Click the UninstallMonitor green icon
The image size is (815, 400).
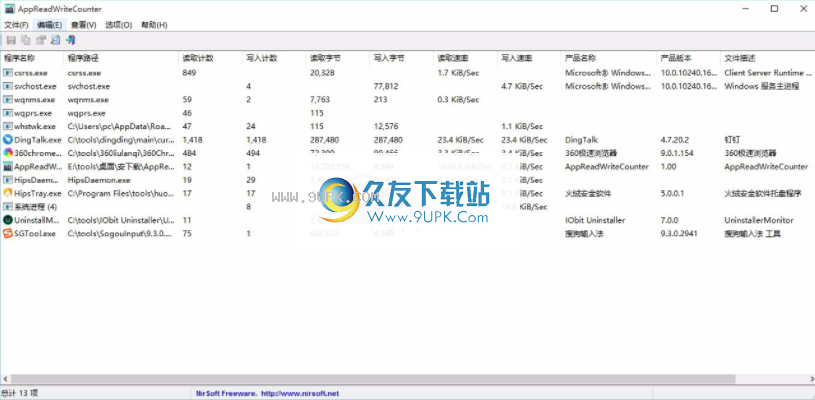pyautogui.click(x=7, y=220)
